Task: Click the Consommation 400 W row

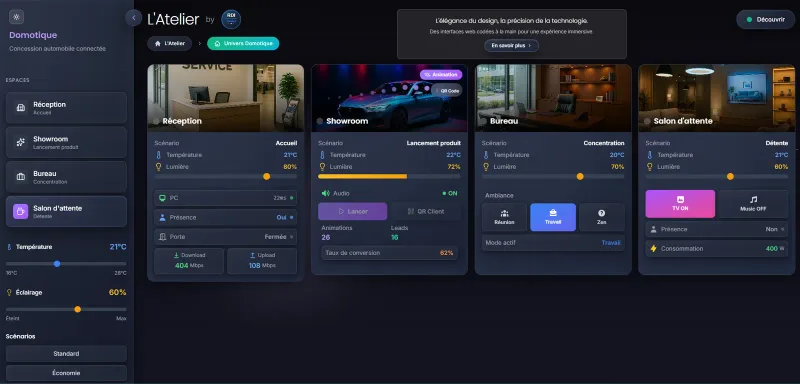Action: tap(717, 249)
